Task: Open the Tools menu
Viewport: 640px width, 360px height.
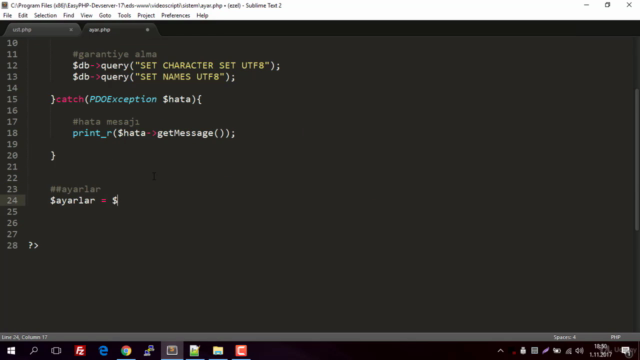Action: (x=124, y=16)
